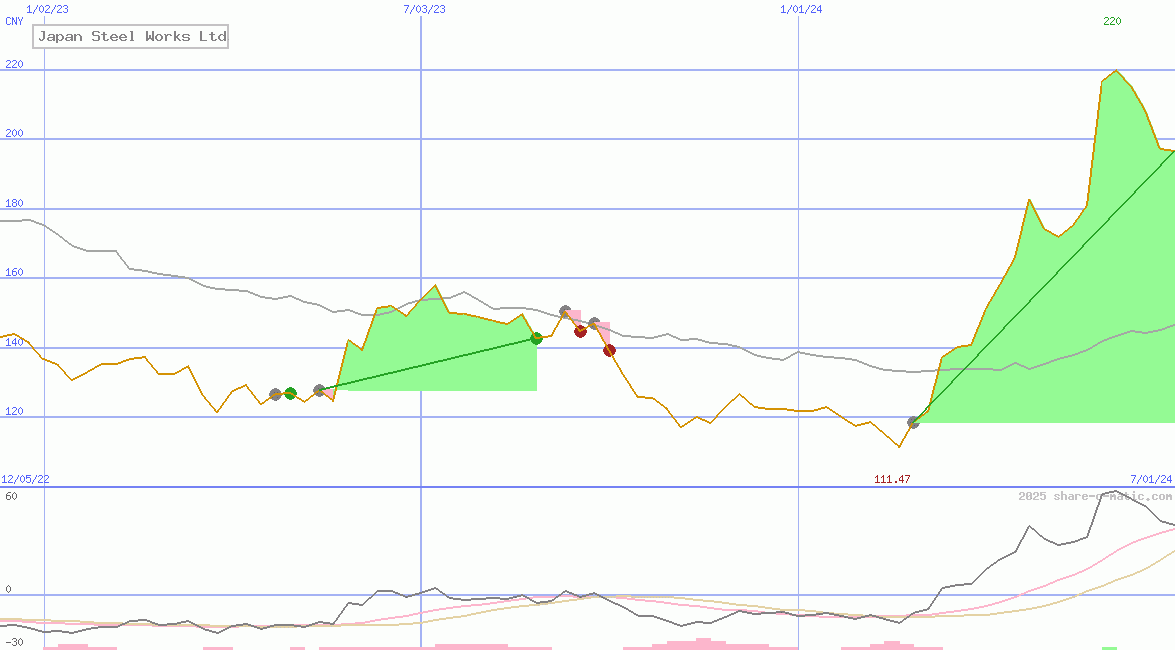This screenshot has height=650, width=1175.
Task: Click the Japan Steel Works Ltd title box
Action: point(131,37)
